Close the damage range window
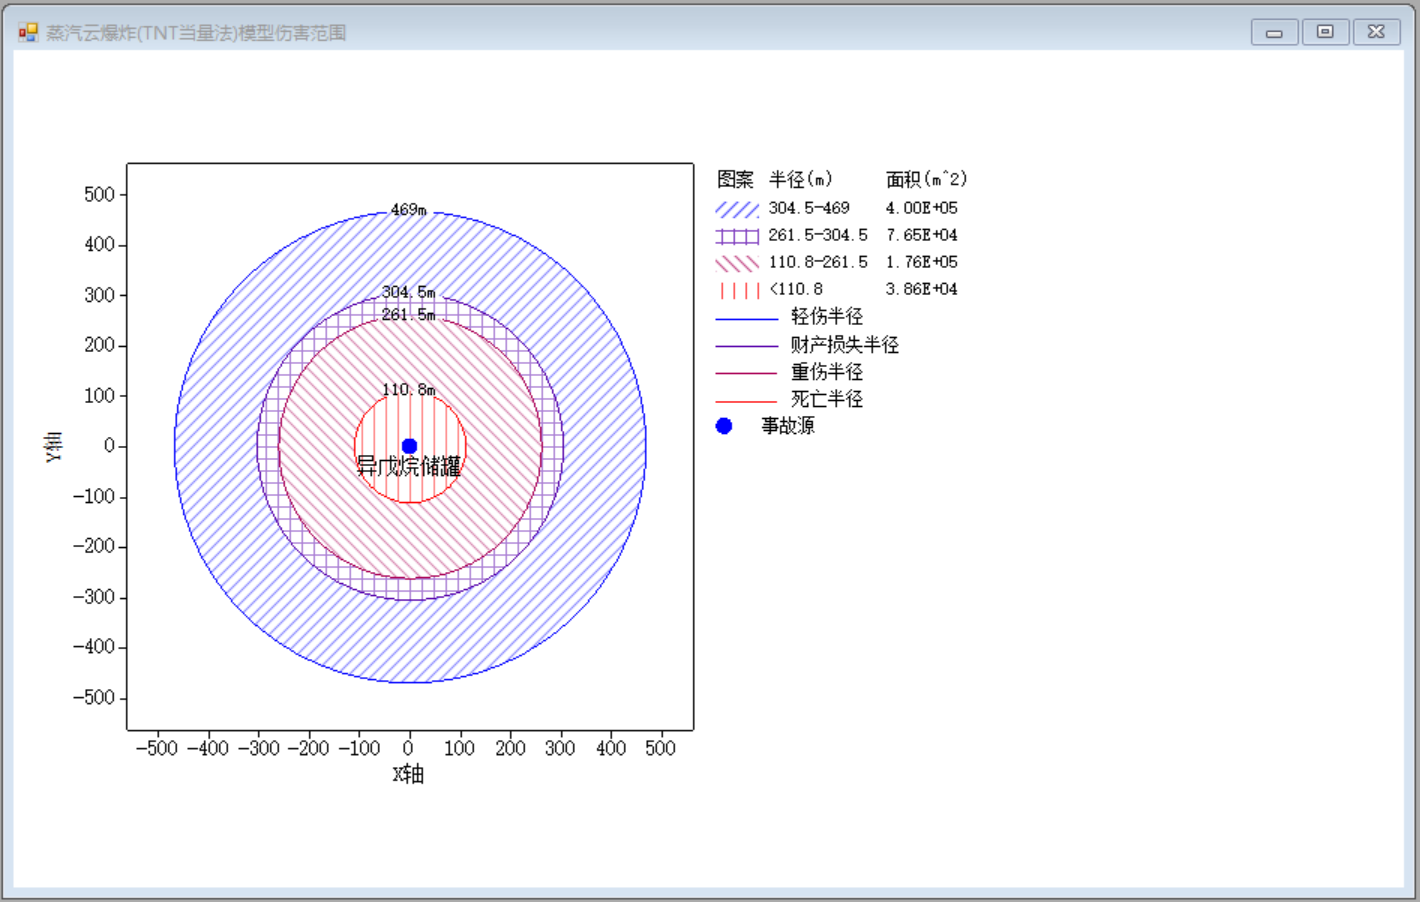 pyautogui.click(x=1376, y=32)
